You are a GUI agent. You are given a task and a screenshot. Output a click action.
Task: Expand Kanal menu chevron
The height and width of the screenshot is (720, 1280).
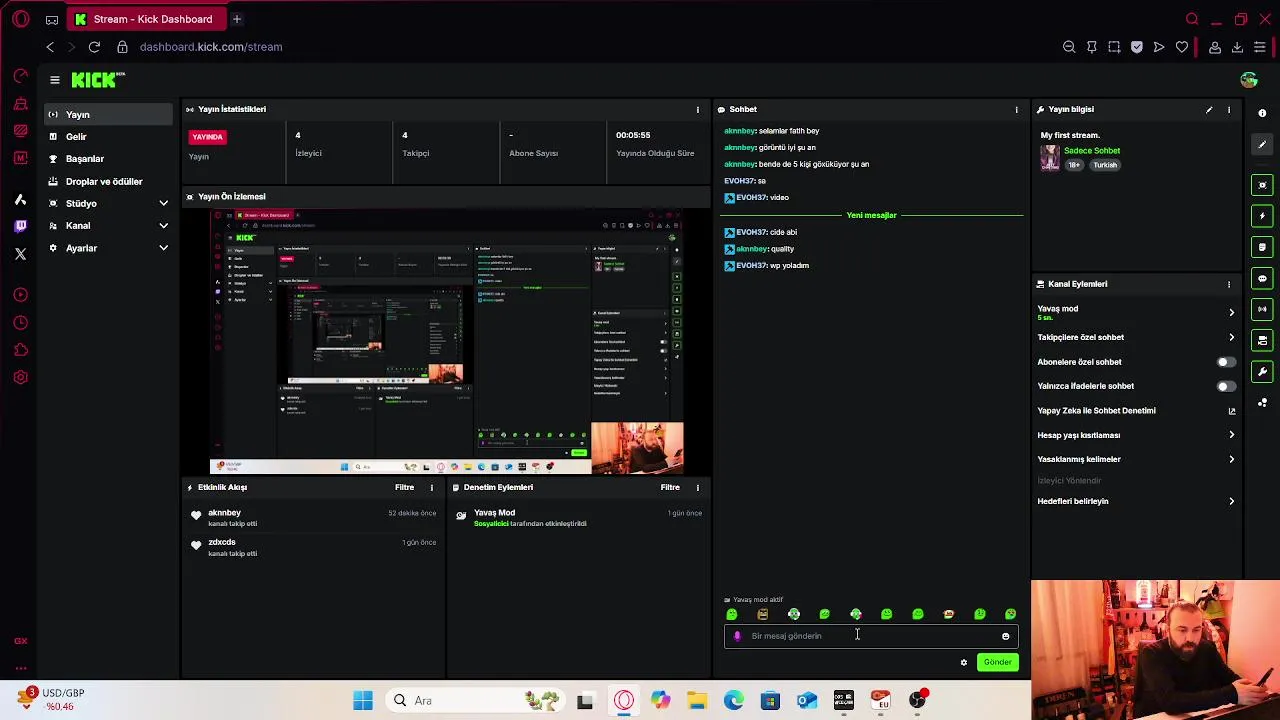click(x=164, y=226)
